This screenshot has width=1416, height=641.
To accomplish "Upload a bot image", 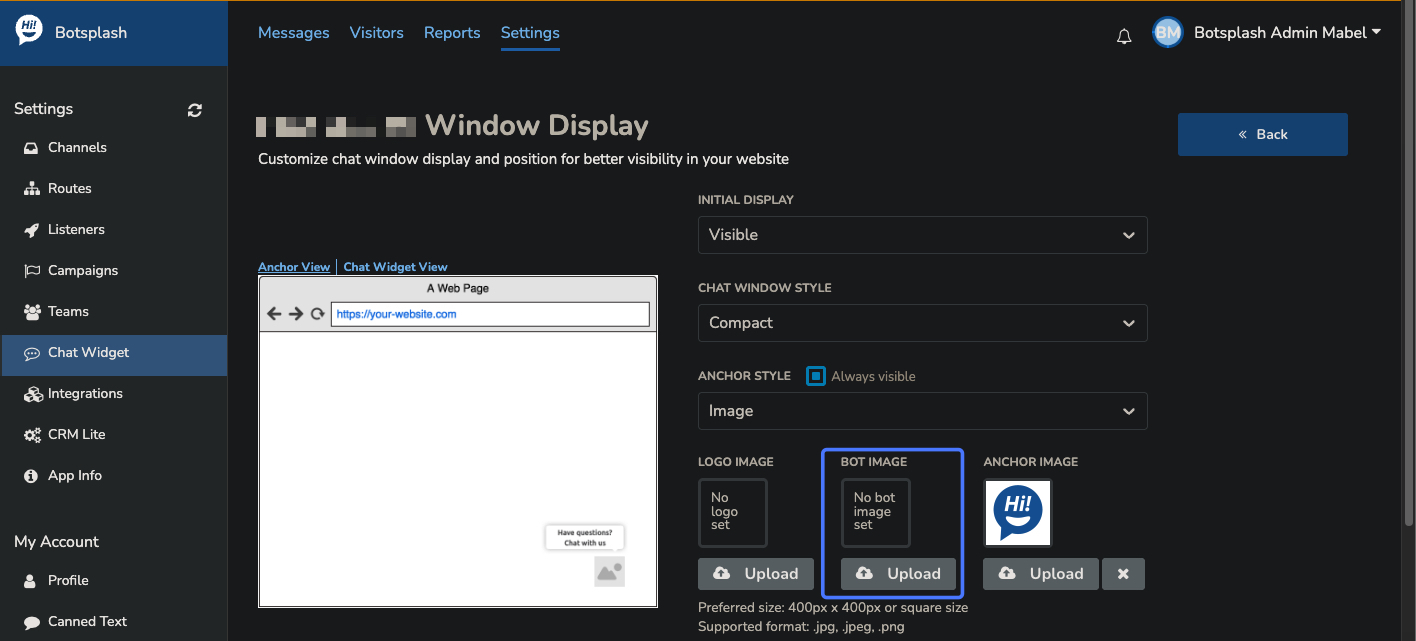I will coord(898,574).
